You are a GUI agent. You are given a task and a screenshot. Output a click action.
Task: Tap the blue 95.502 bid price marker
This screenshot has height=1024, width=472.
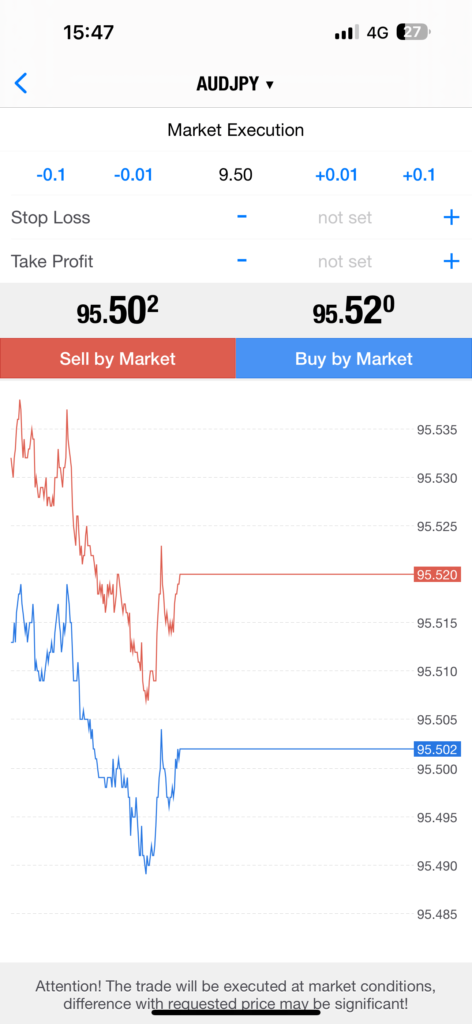437,749
